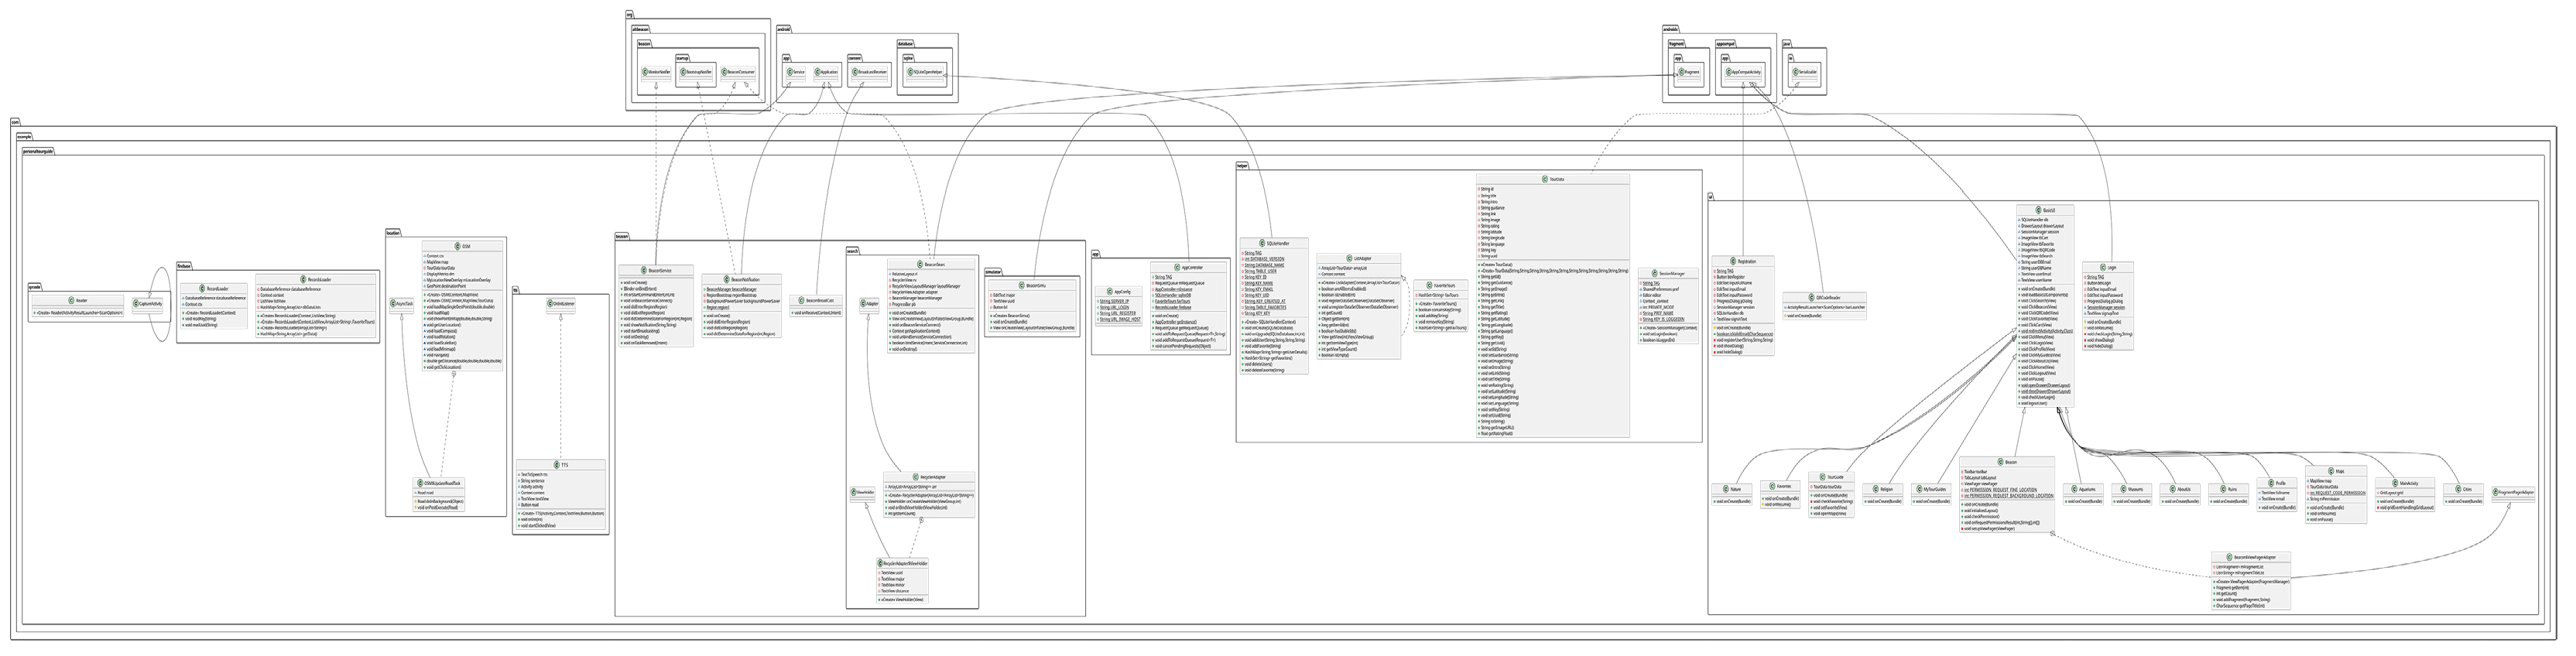
Task: Click the AboutUs class name
Action: pos(2184,489)
